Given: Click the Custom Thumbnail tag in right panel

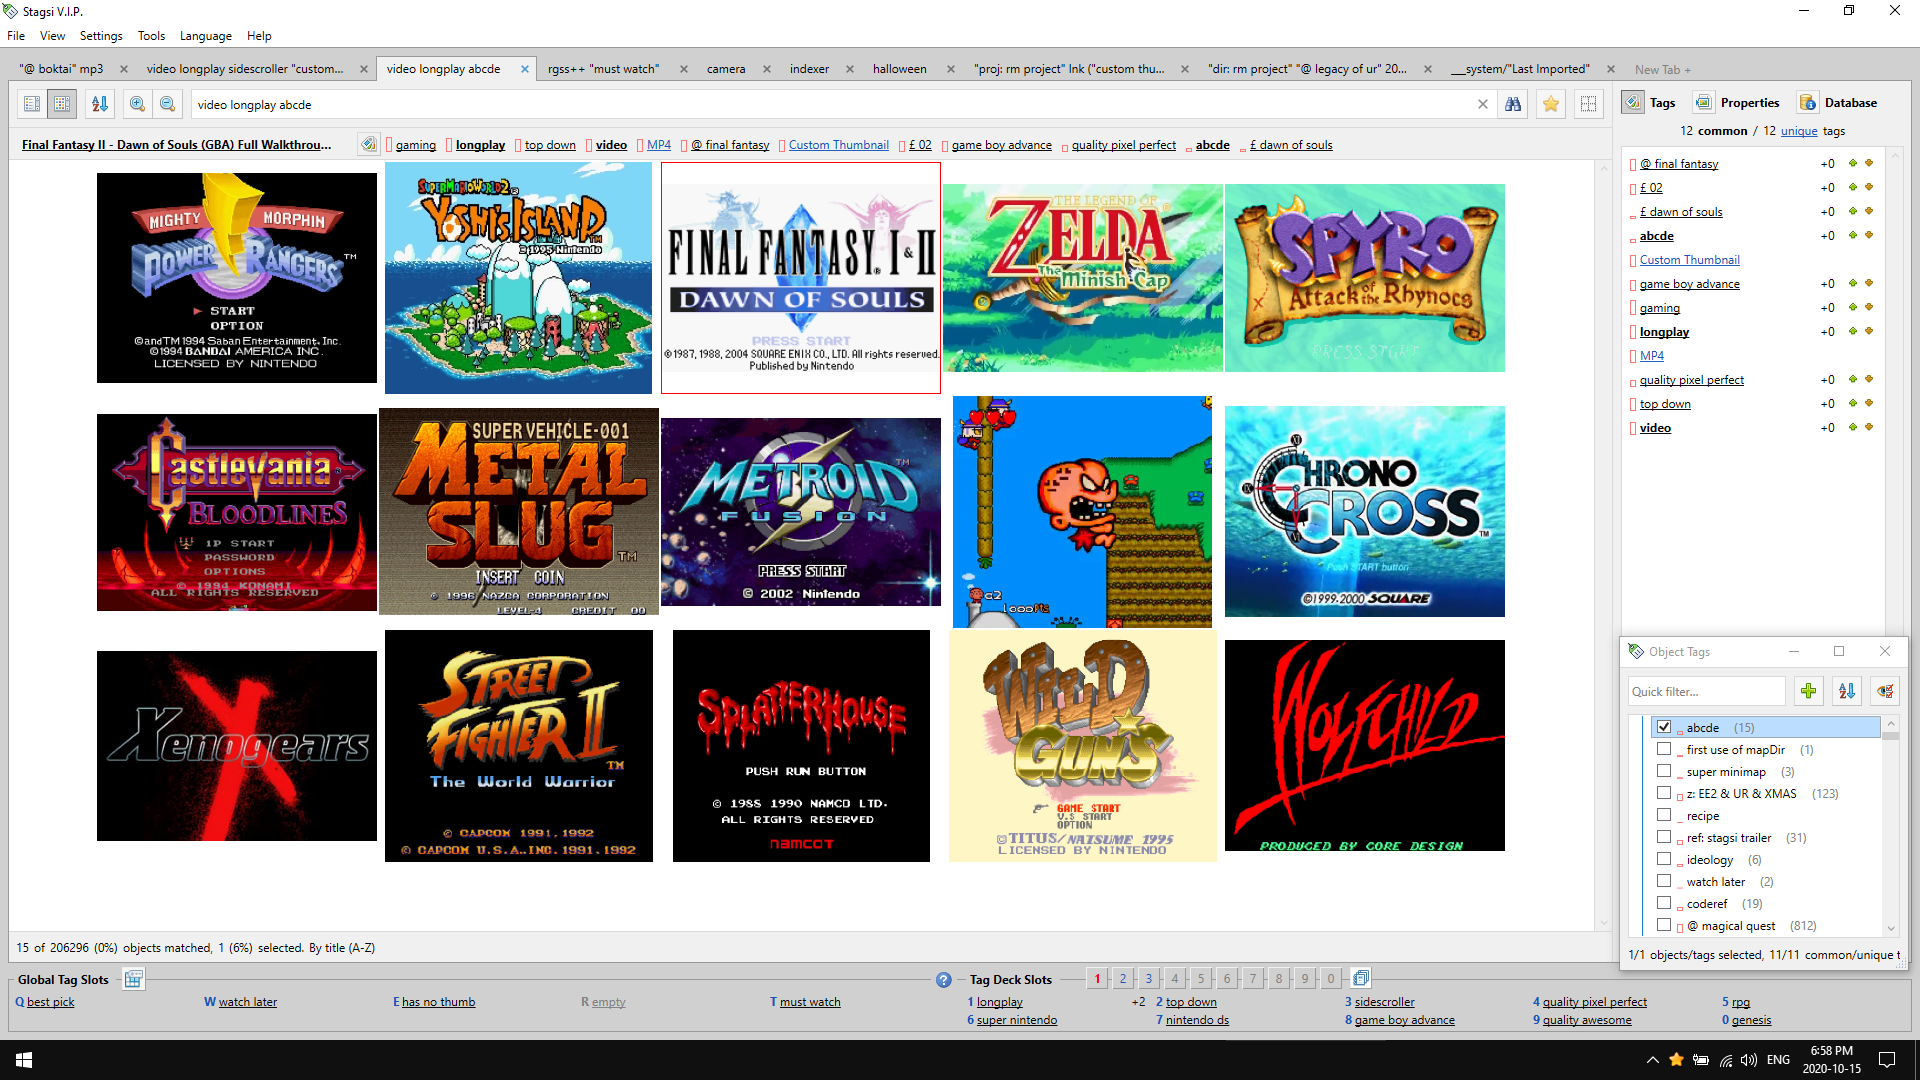Looking at the screenshot, I should (1689, 260).
